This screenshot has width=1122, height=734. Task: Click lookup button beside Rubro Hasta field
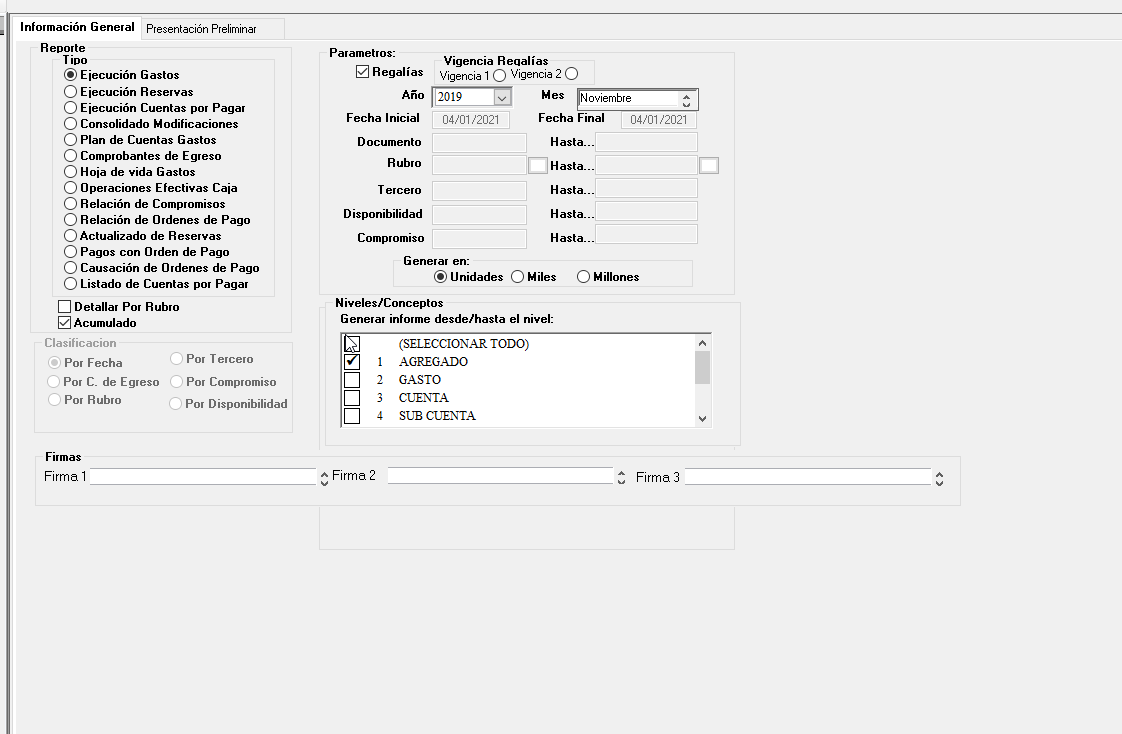709,165
